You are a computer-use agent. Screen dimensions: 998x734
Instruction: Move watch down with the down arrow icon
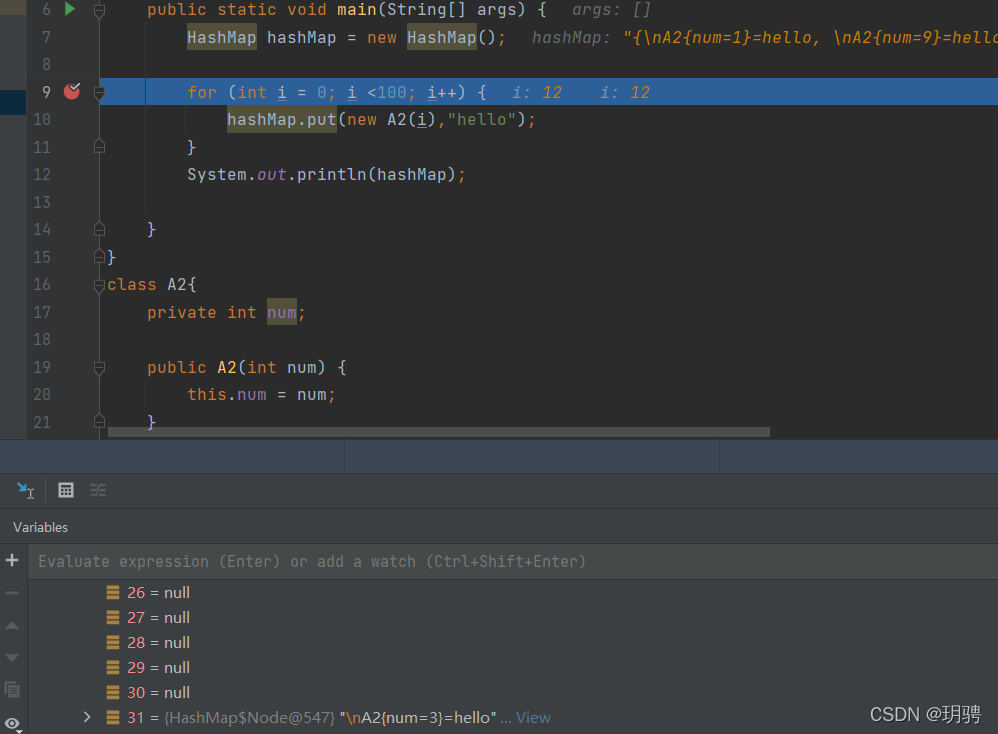tap(12, 658)
